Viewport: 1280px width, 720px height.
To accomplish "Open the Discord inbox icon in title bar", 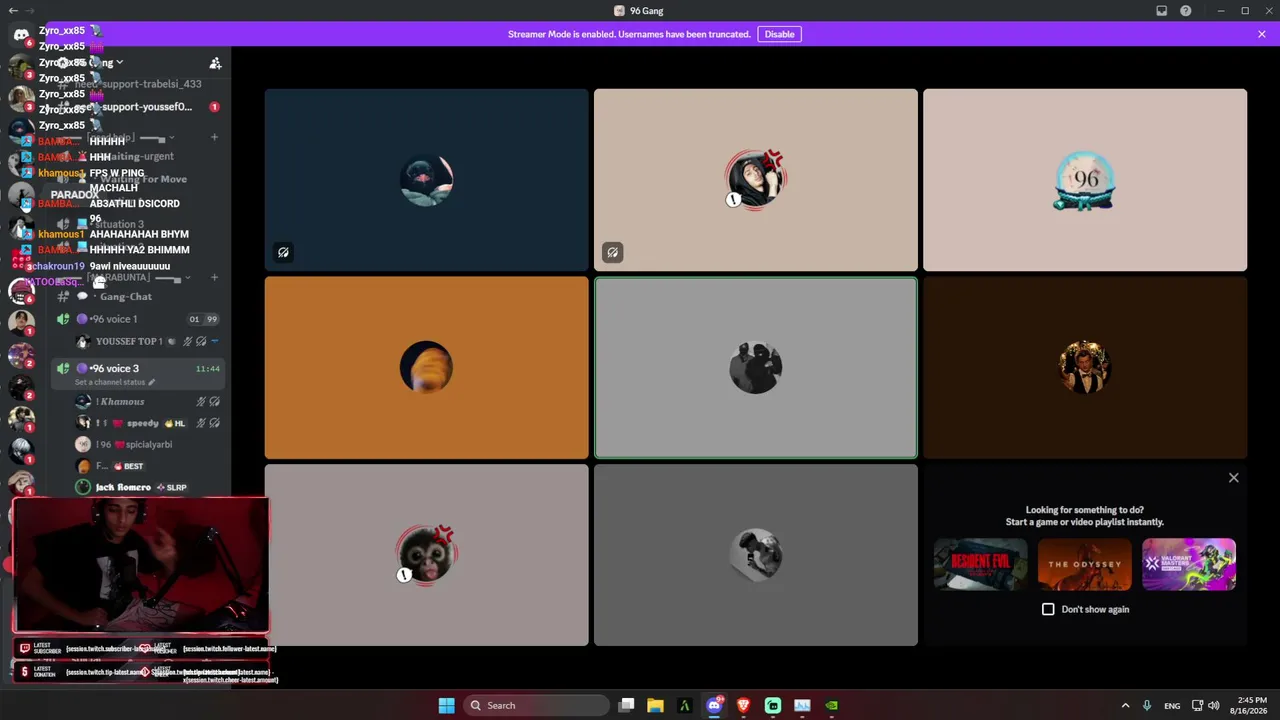I will click(1161, 11).
